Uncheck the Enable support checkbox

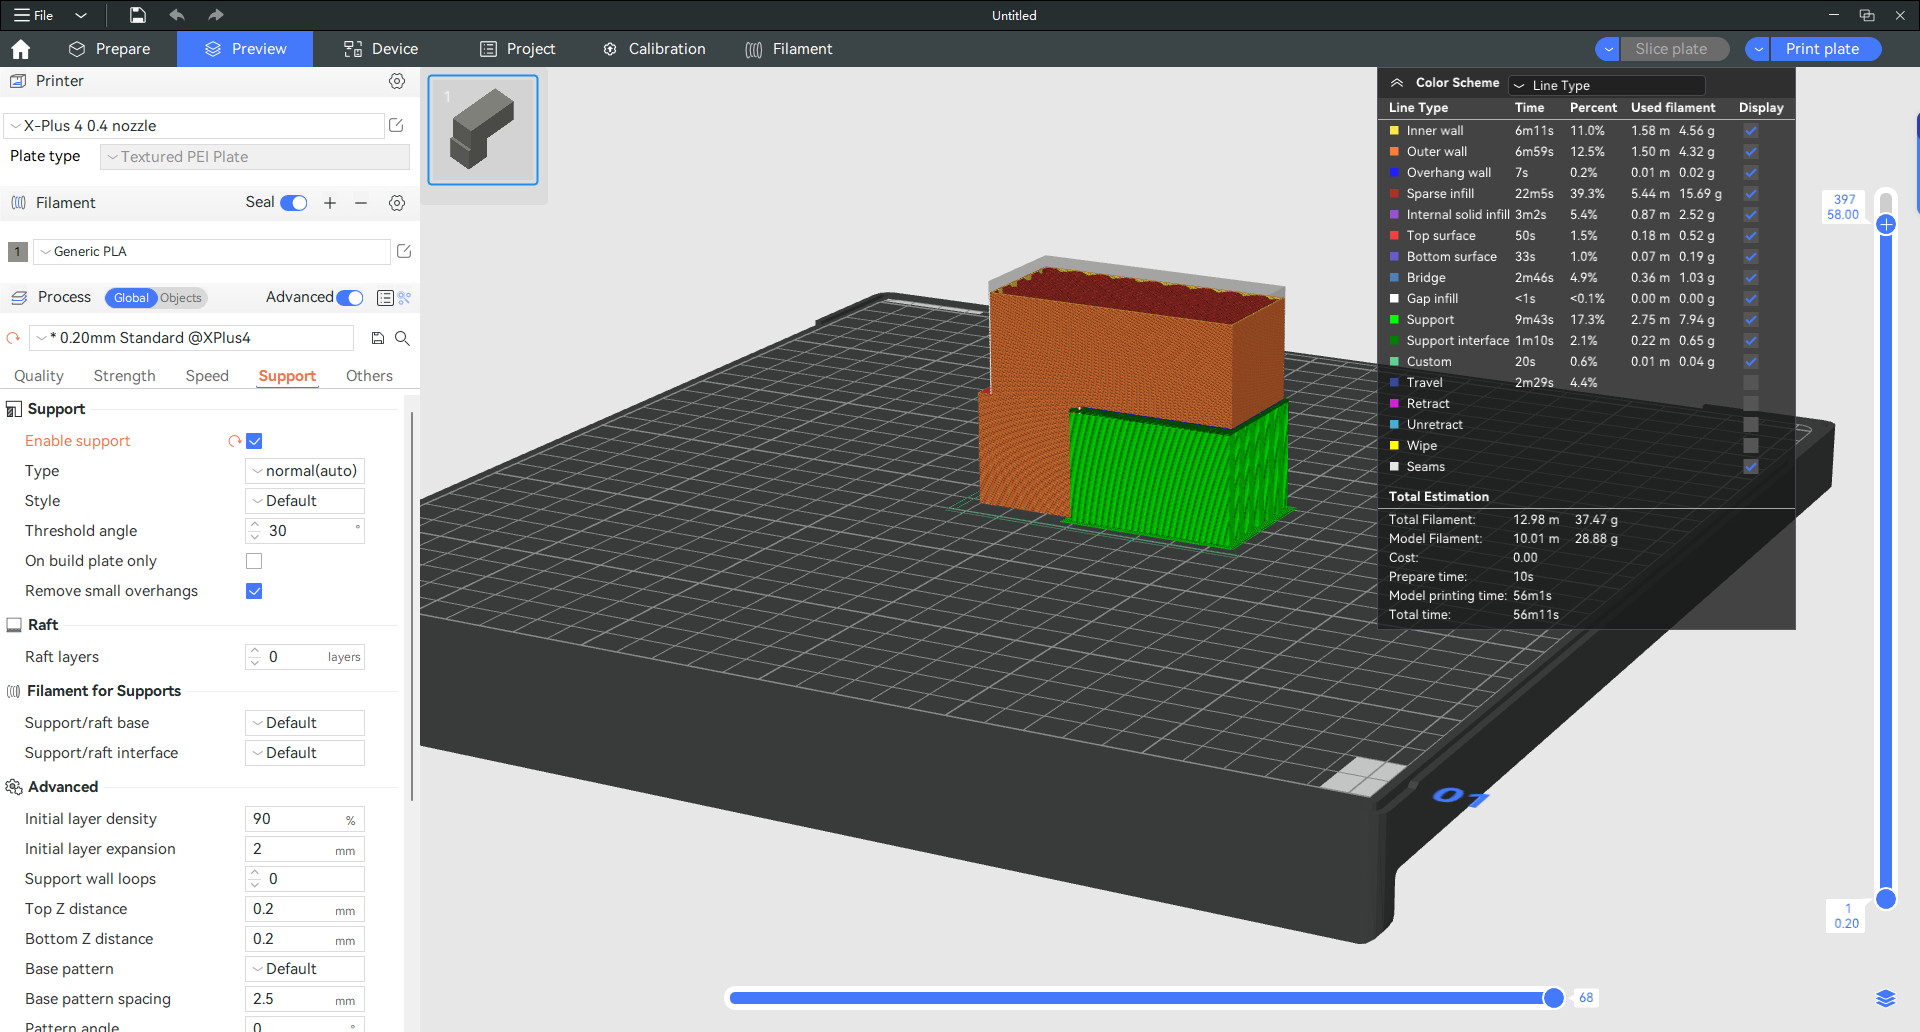click(254, 441)
